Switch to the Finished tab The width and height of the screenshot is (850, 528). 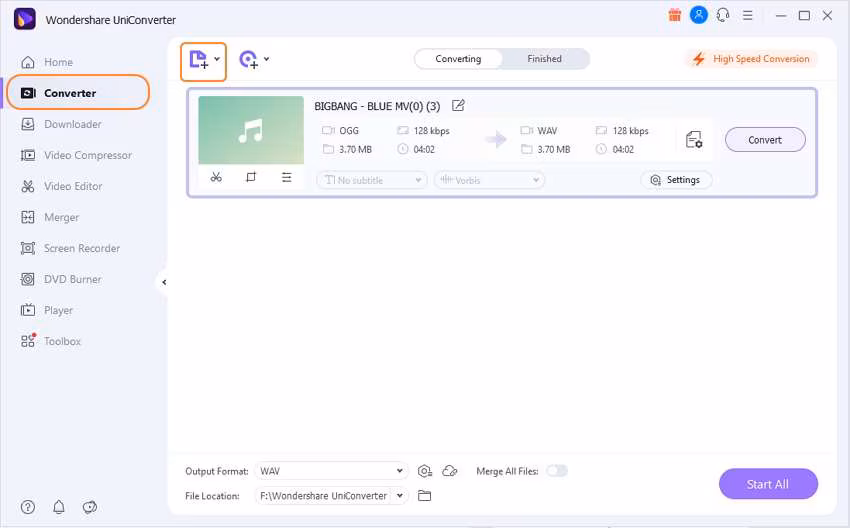point(544,59)
